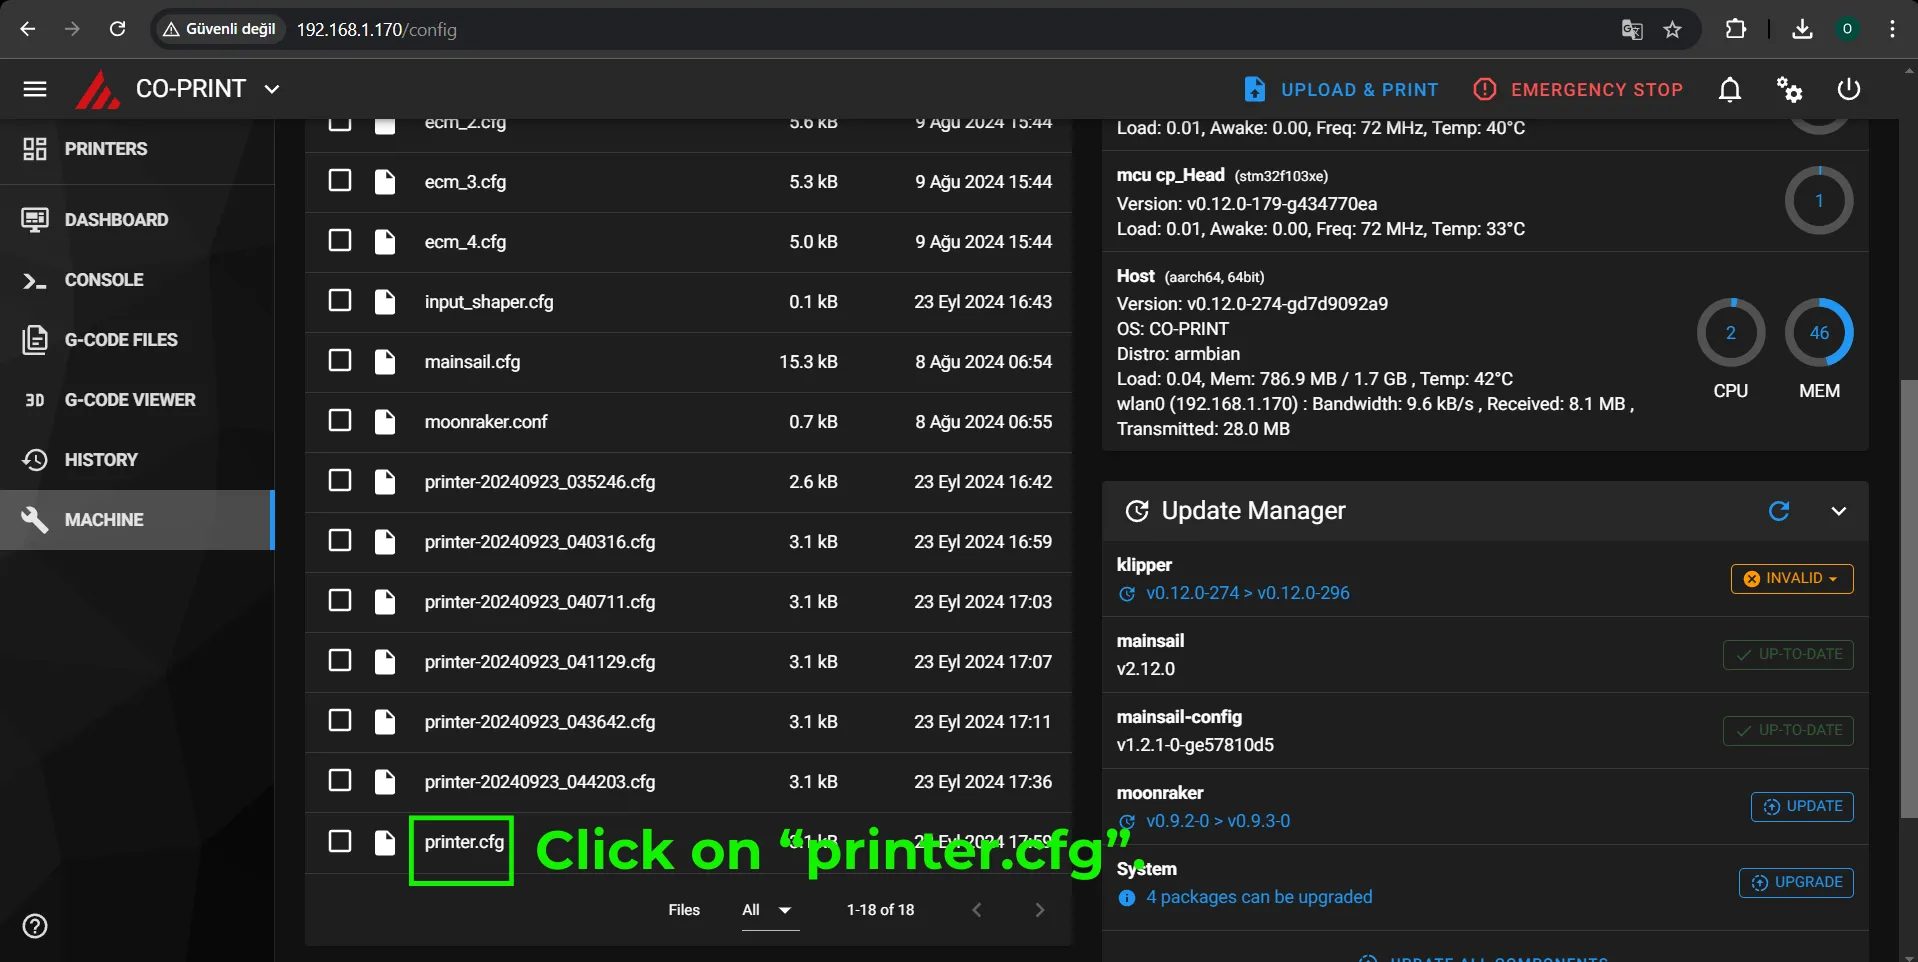This screenshot has height=962, width=1918.
Task: Click the CO-PRINT logo icon
Action: click(x=98, y=90)
